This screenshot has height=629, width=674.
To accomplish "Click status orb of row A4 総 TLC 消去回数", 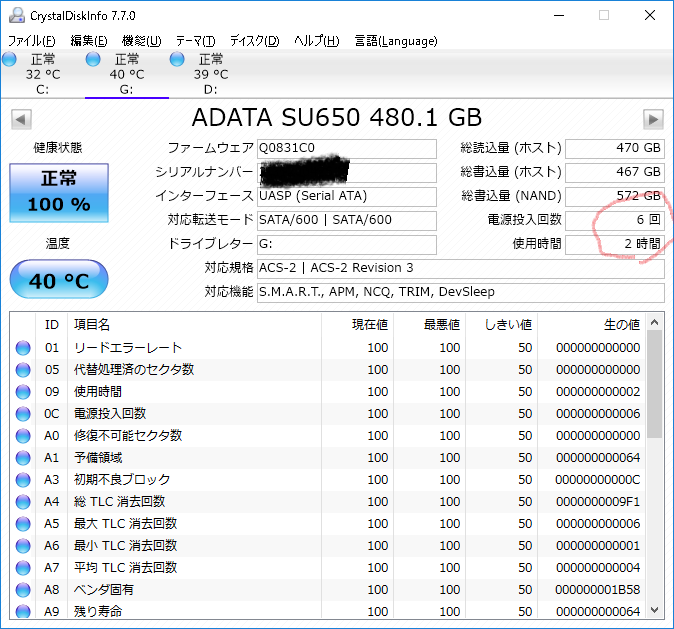I will click(x=23, y=501).
